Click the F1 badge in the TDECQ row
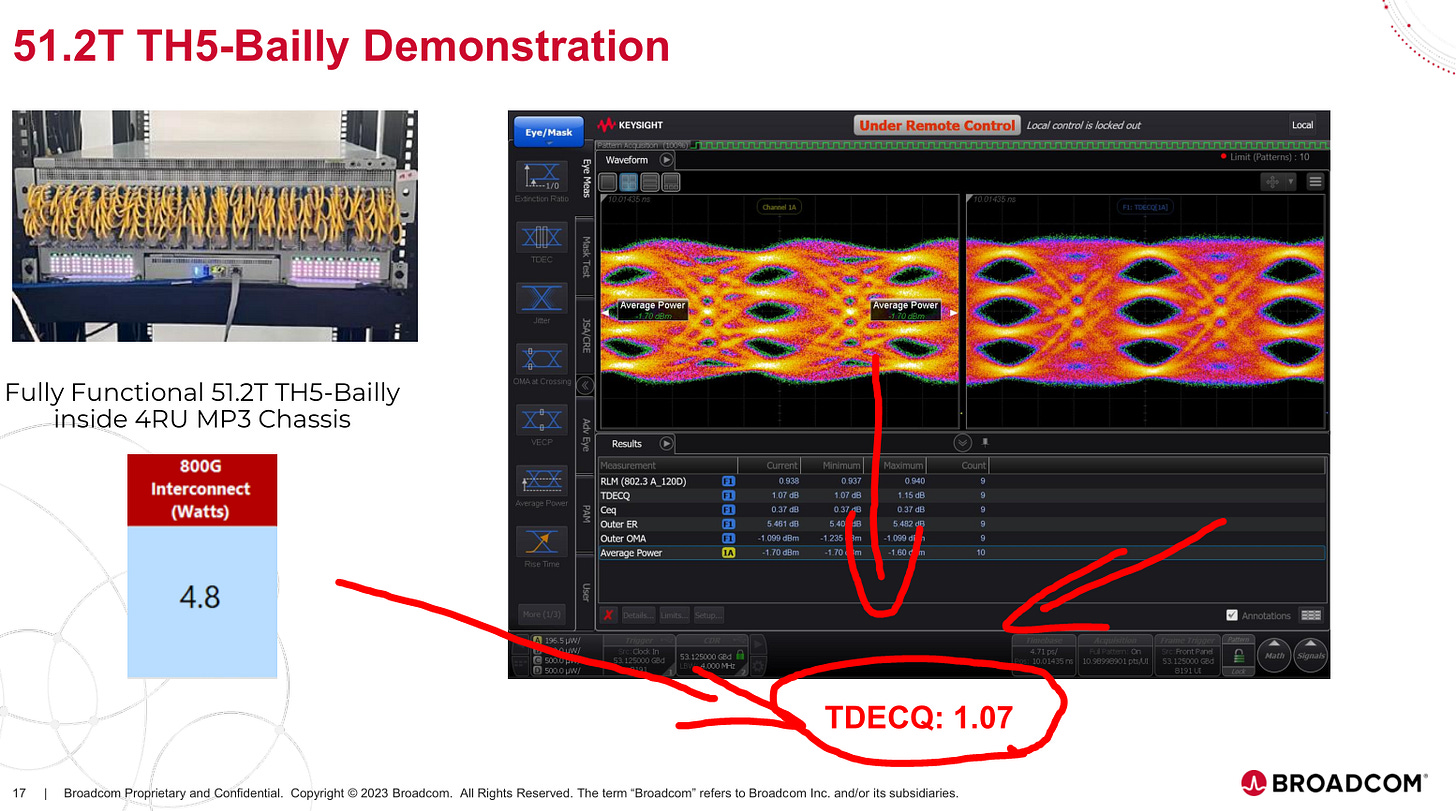Viewport: 1456px width, 811px height. tap(728, 495)
